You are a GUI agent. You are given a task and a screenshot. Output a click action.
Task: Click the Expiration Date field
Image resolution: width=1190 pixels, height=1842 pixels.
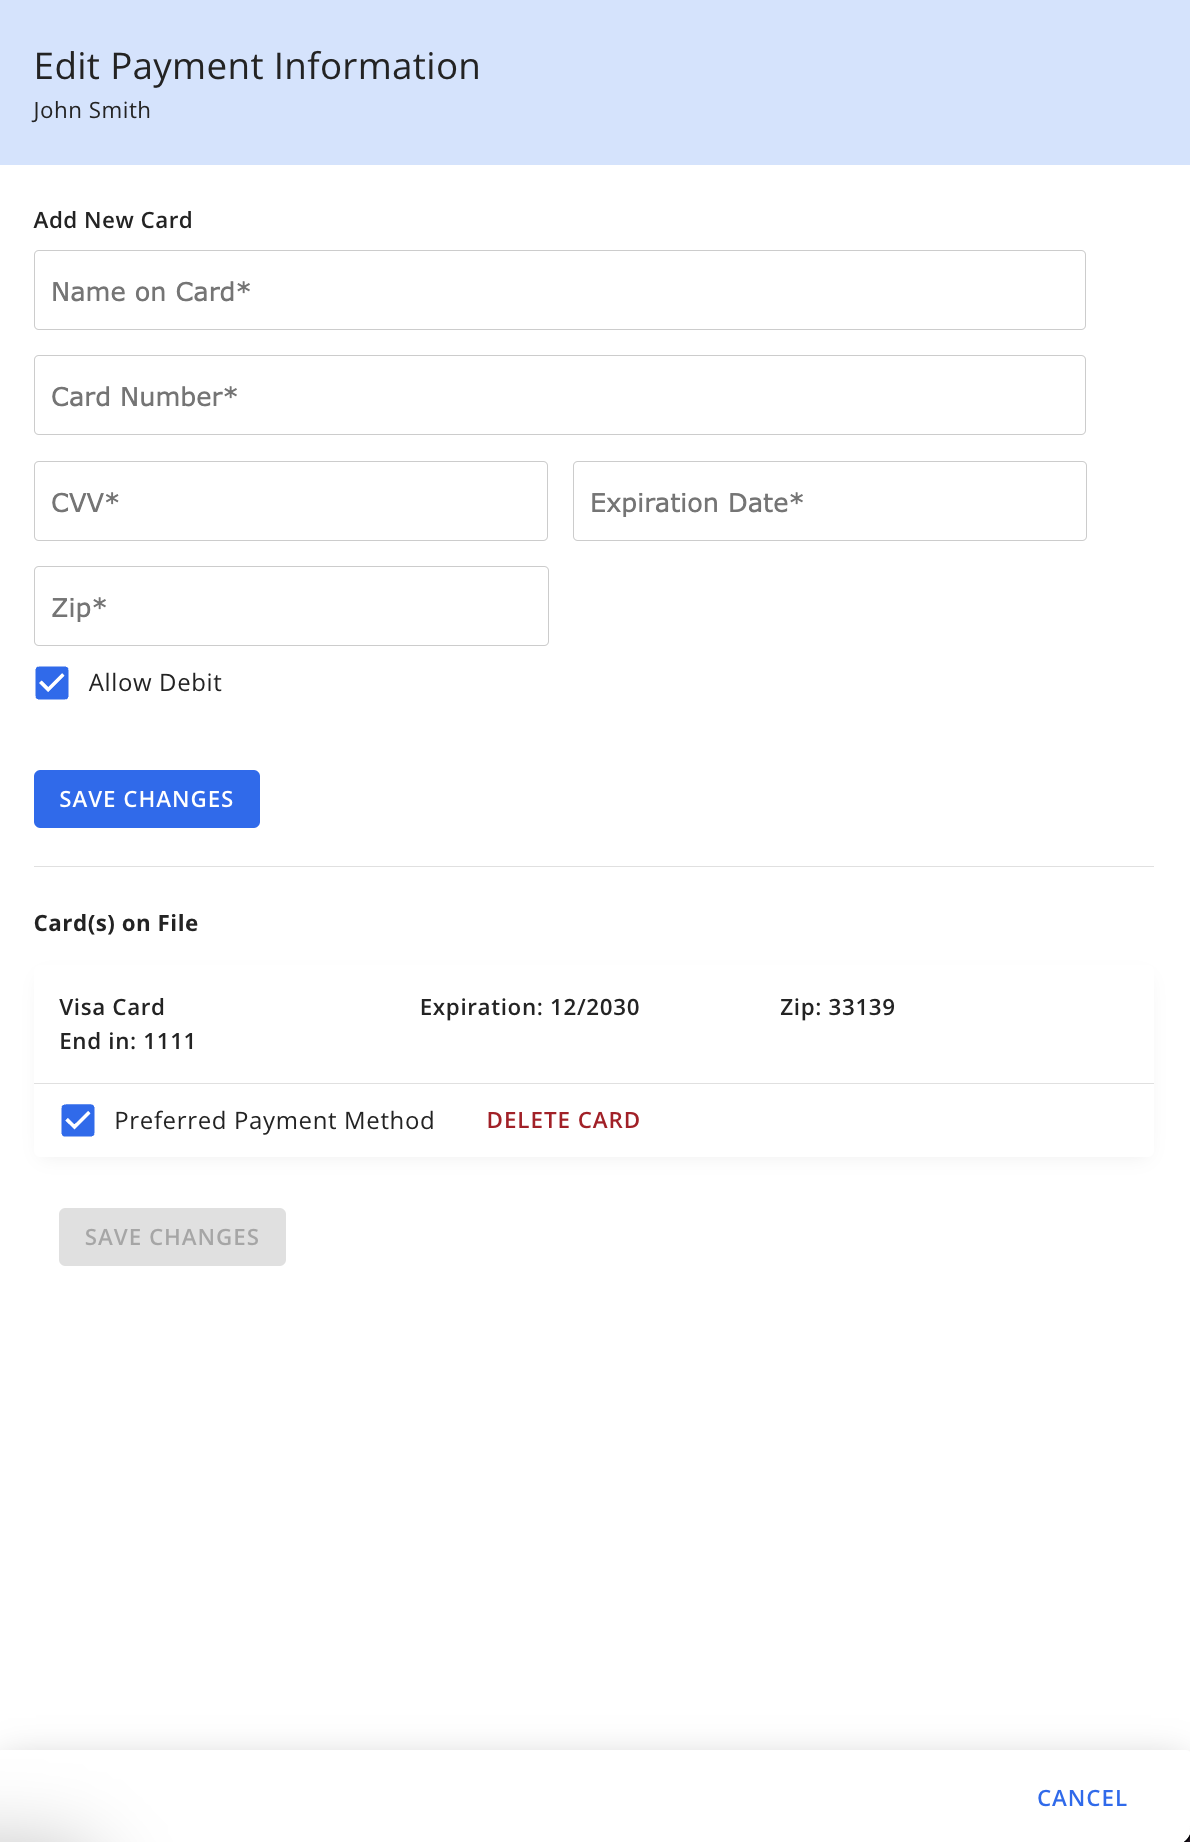(x=830, y=501)
